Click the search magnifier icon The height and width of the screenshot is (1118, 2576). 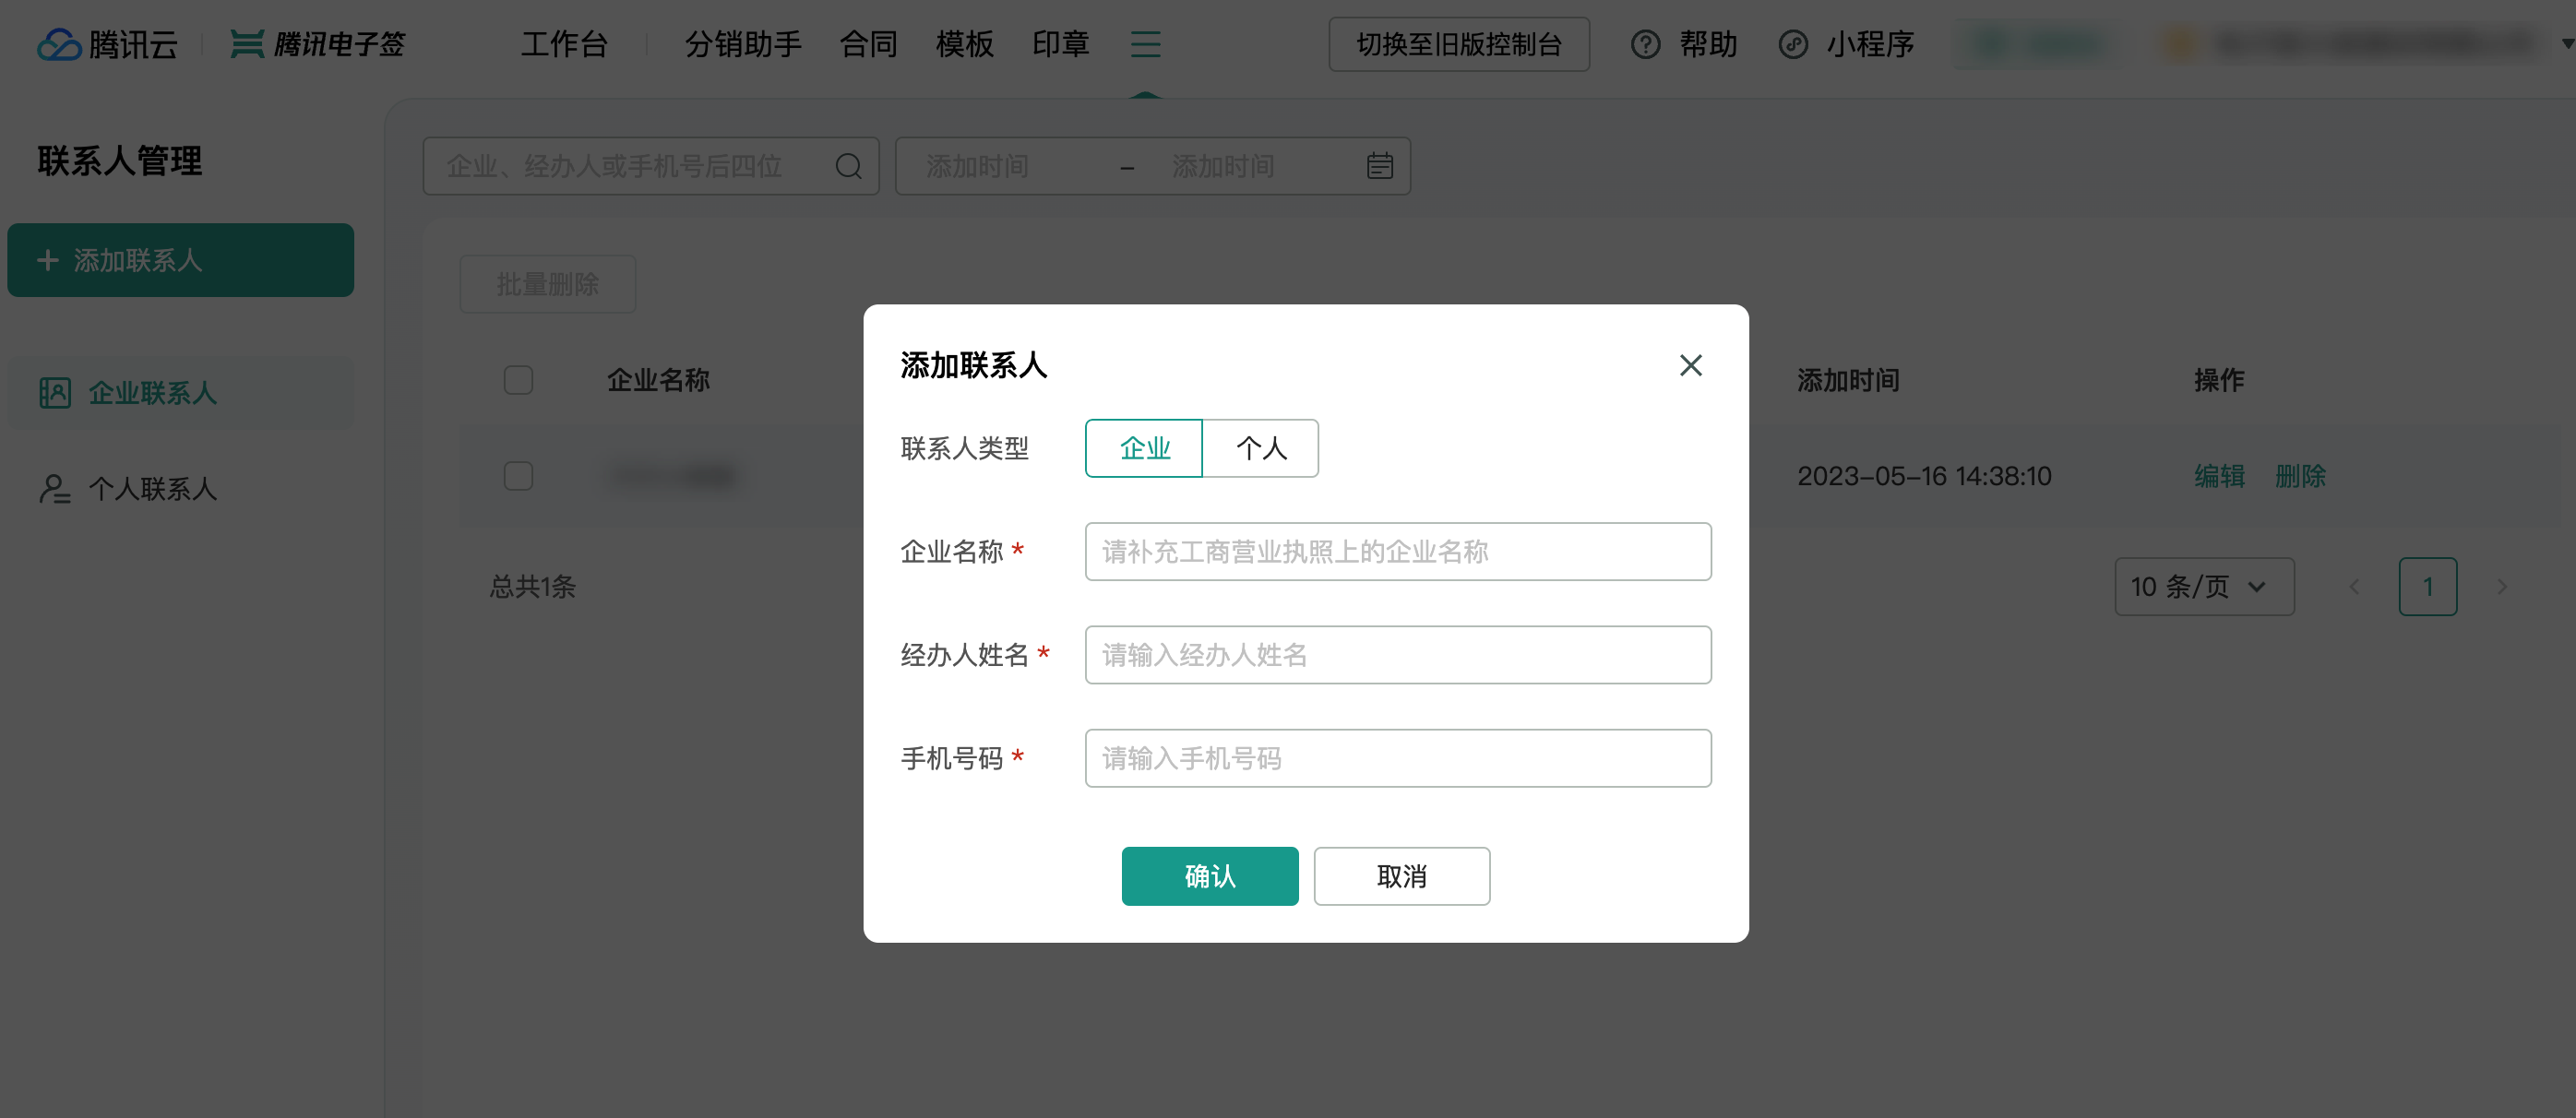point(848,166)
